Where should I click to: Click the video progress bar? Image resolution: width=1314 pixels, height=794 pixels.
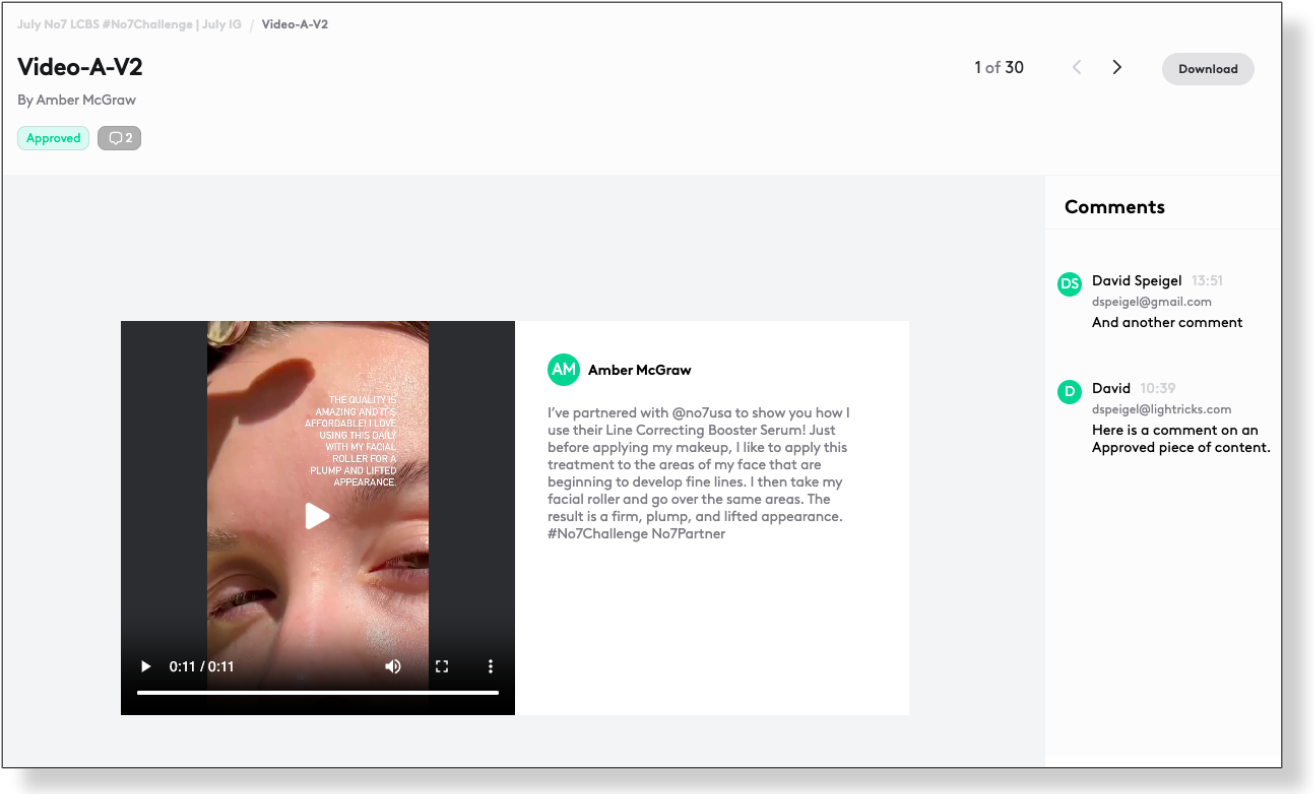317,692
